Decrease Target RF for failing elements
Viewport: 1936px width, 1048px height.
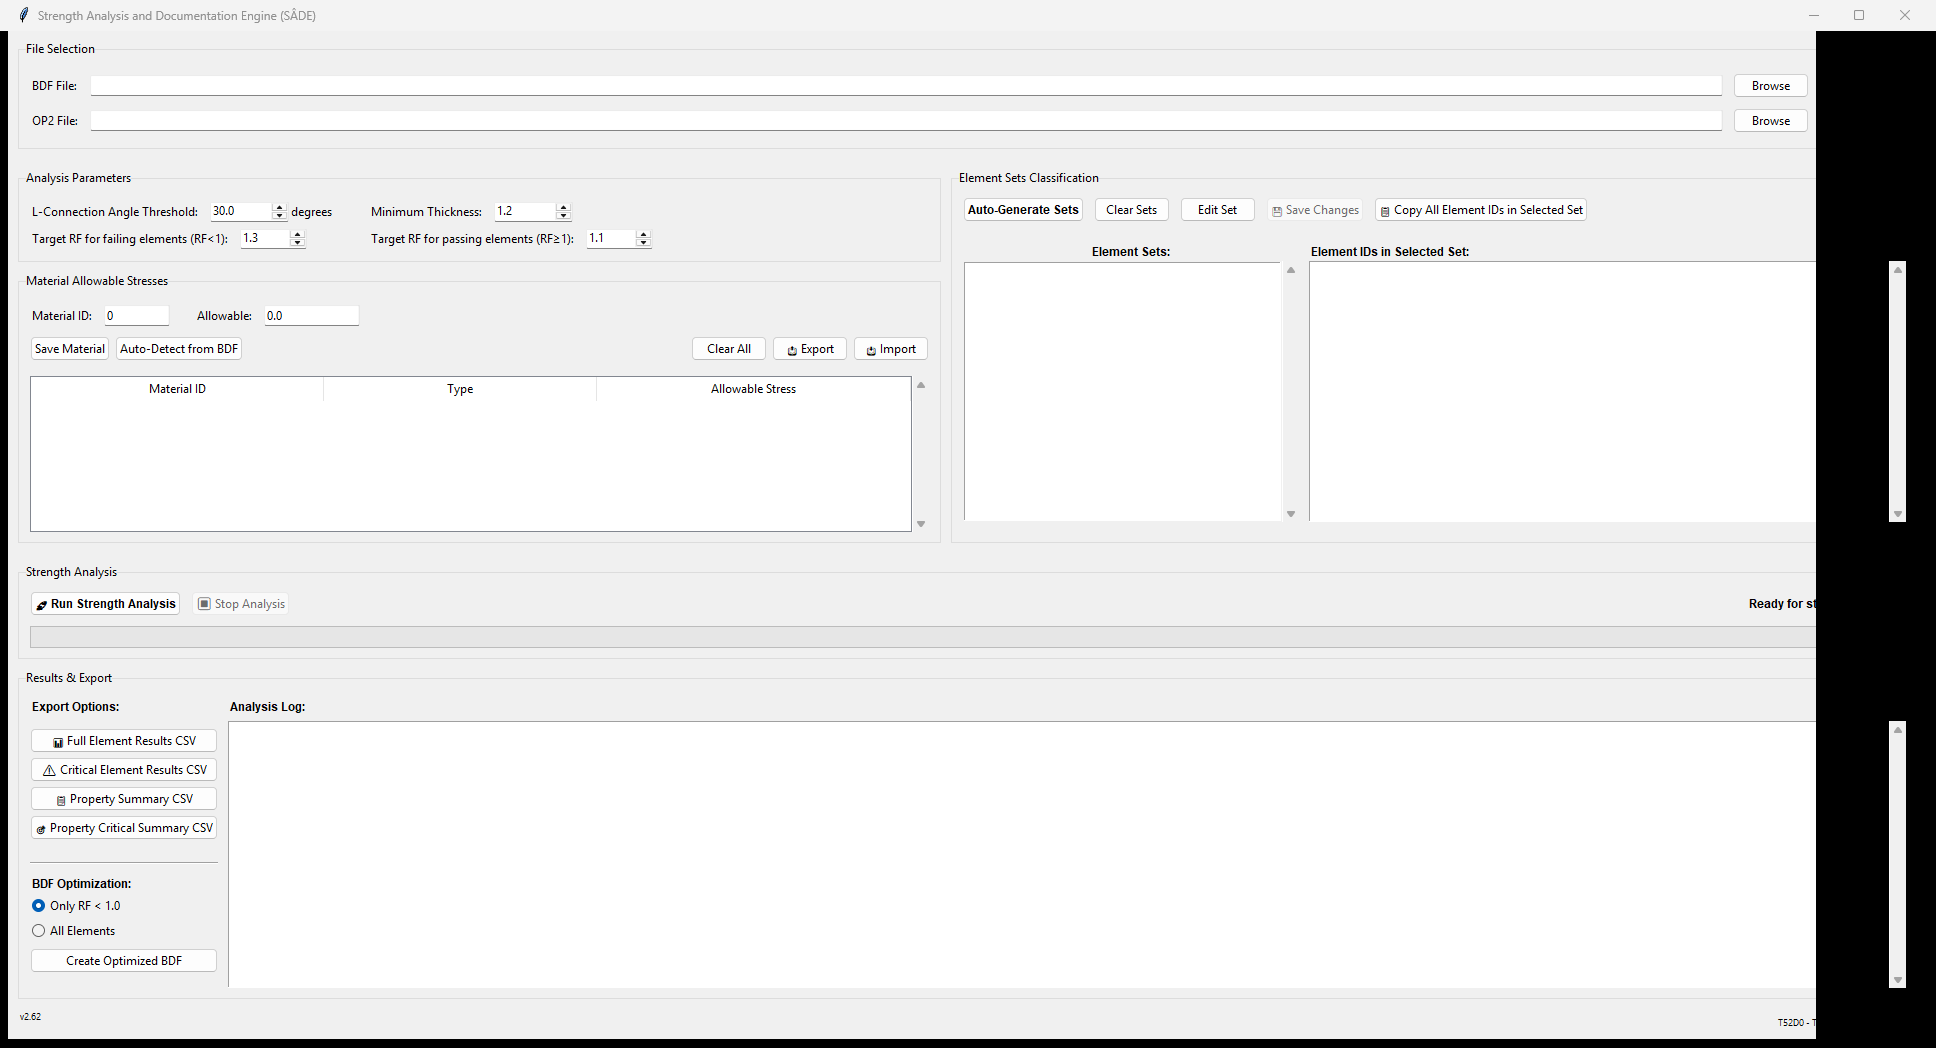(x=297, y=243)
